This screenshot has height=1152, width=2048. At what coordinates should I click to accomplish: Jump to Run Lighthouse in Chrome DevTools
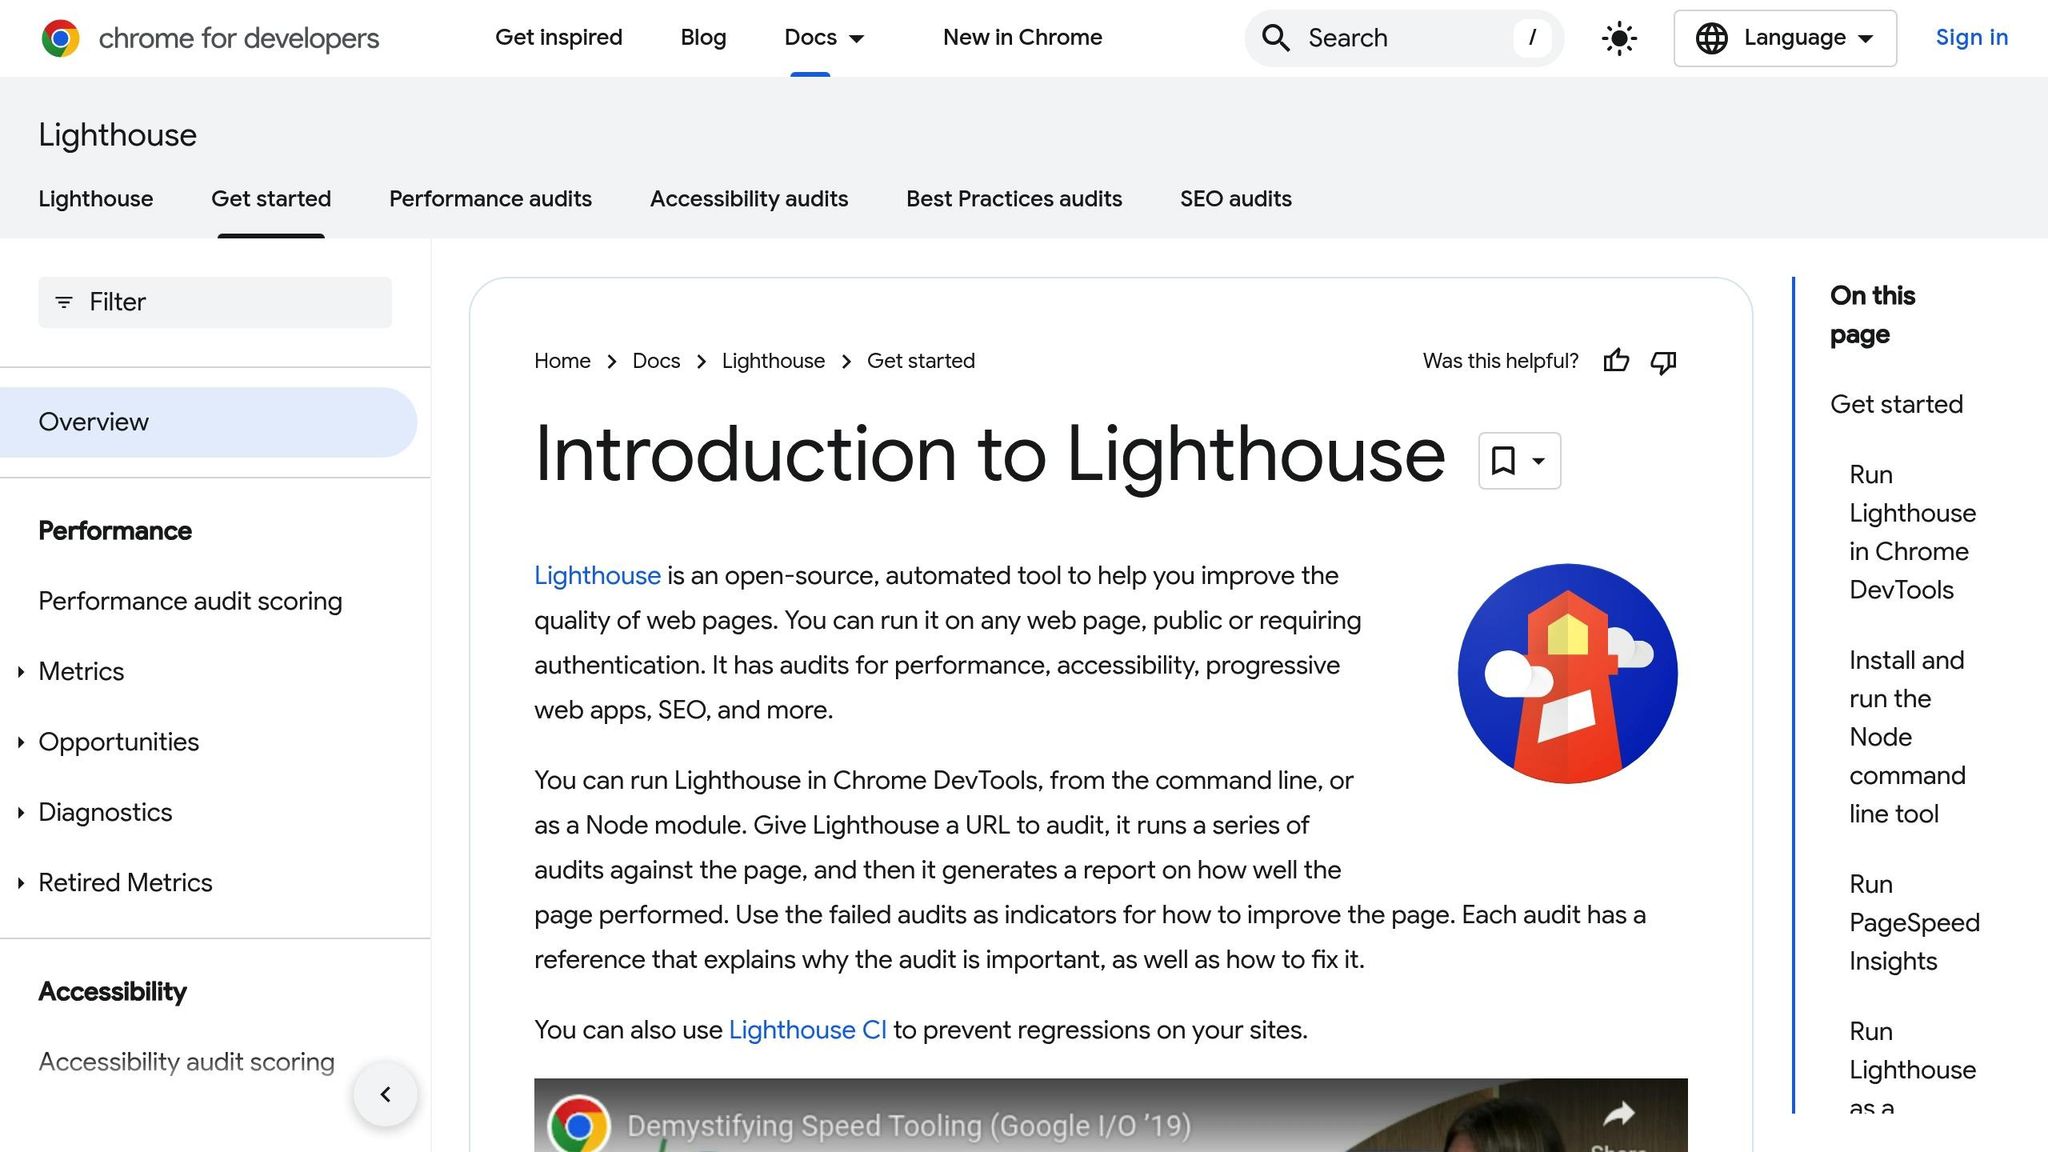pyautogui.click(x=1912, y=532)
